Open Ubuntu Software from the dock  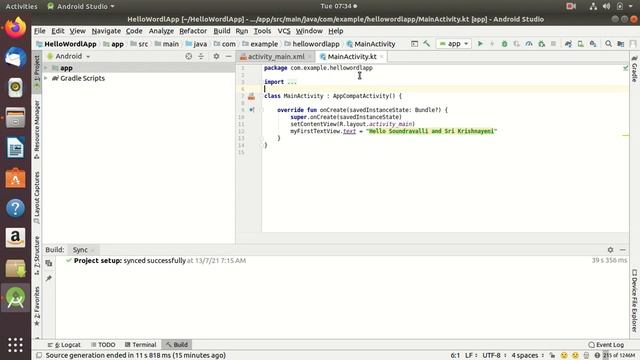click(x=16, y=178)
